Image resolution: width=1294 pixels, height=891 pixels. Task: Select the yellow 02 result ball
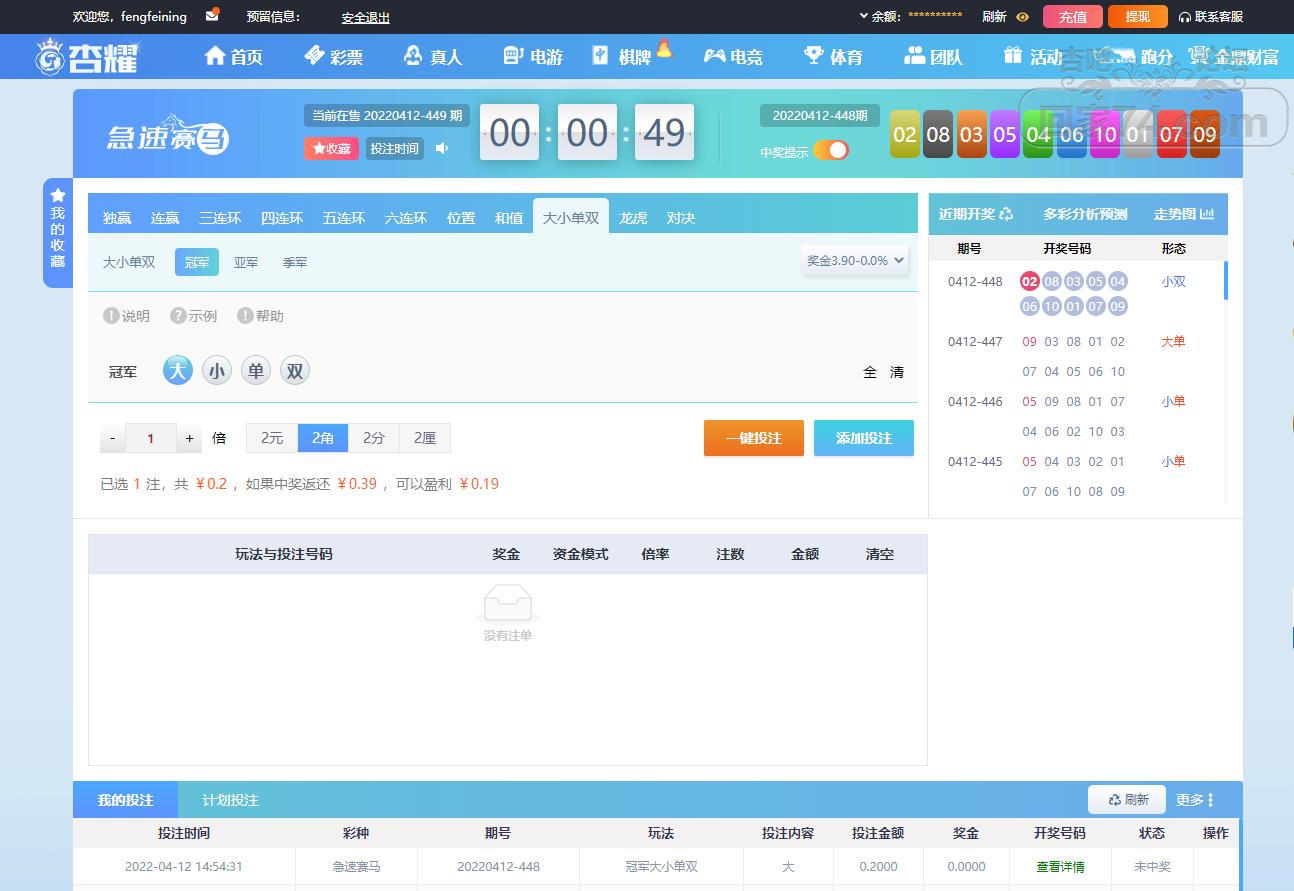[x=905, y=135]
